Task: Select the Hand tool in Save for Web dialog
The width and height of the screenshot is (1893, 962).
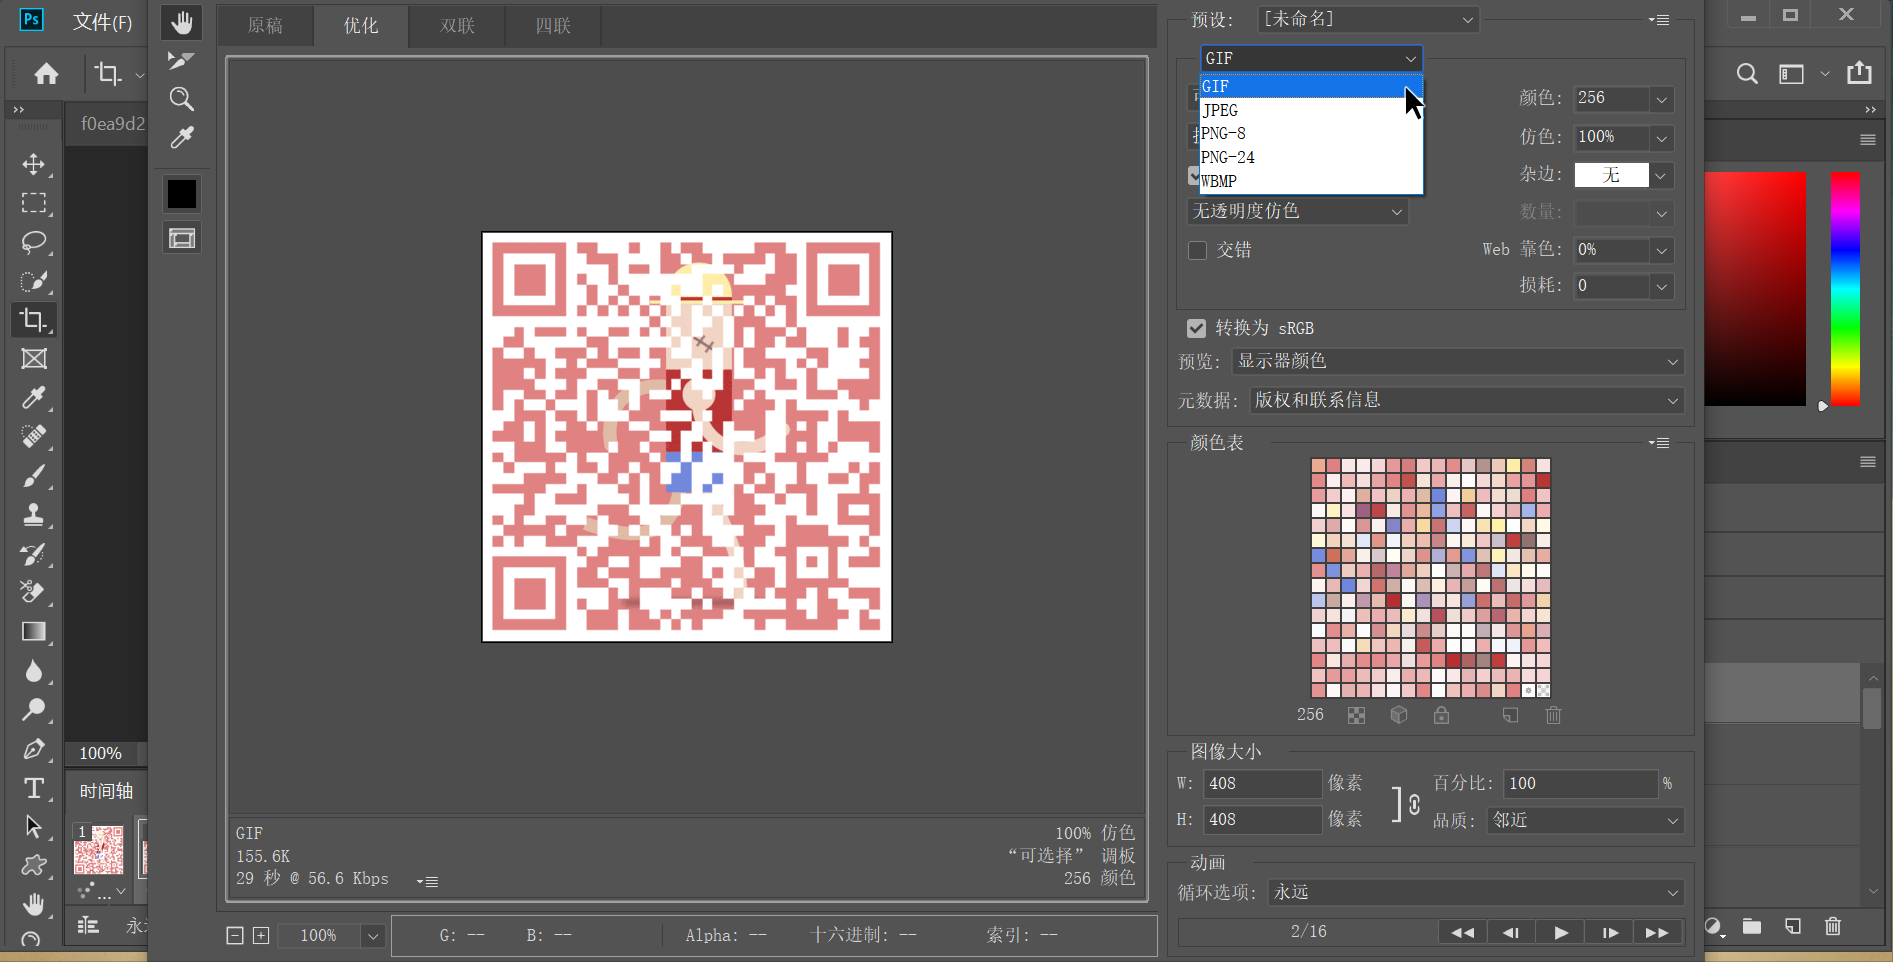Action: tap(181, 22)
